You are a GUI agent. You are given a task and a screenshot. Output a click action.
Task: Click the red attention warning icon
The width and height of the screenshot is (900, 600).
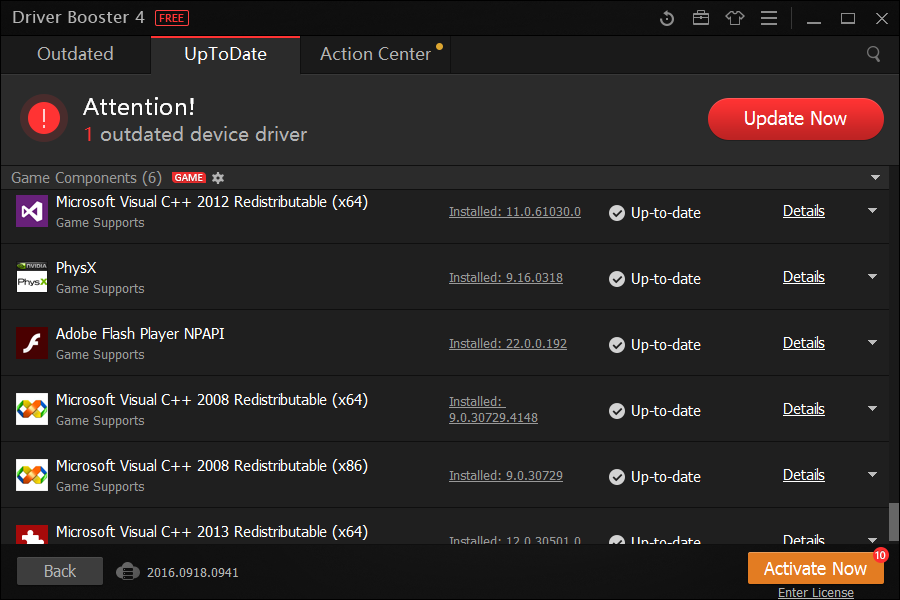point(44,118)
